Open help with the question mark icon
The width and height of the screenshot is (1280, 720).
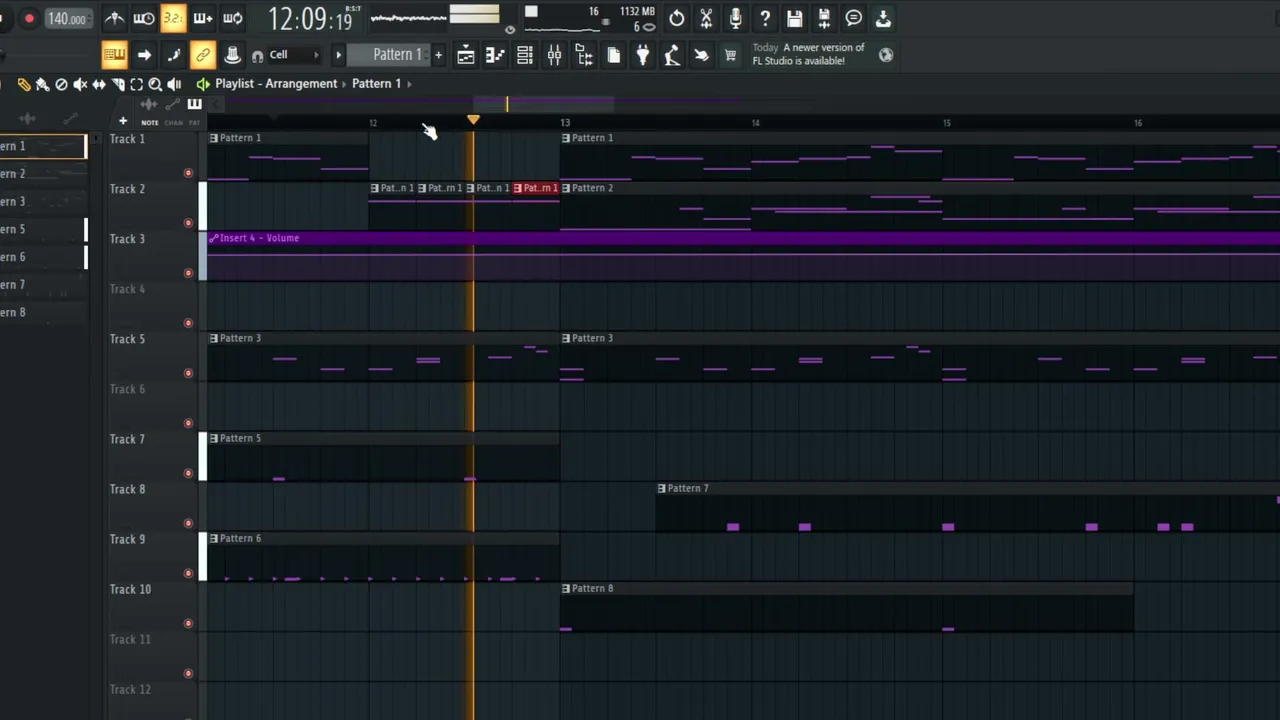[765, 18]
